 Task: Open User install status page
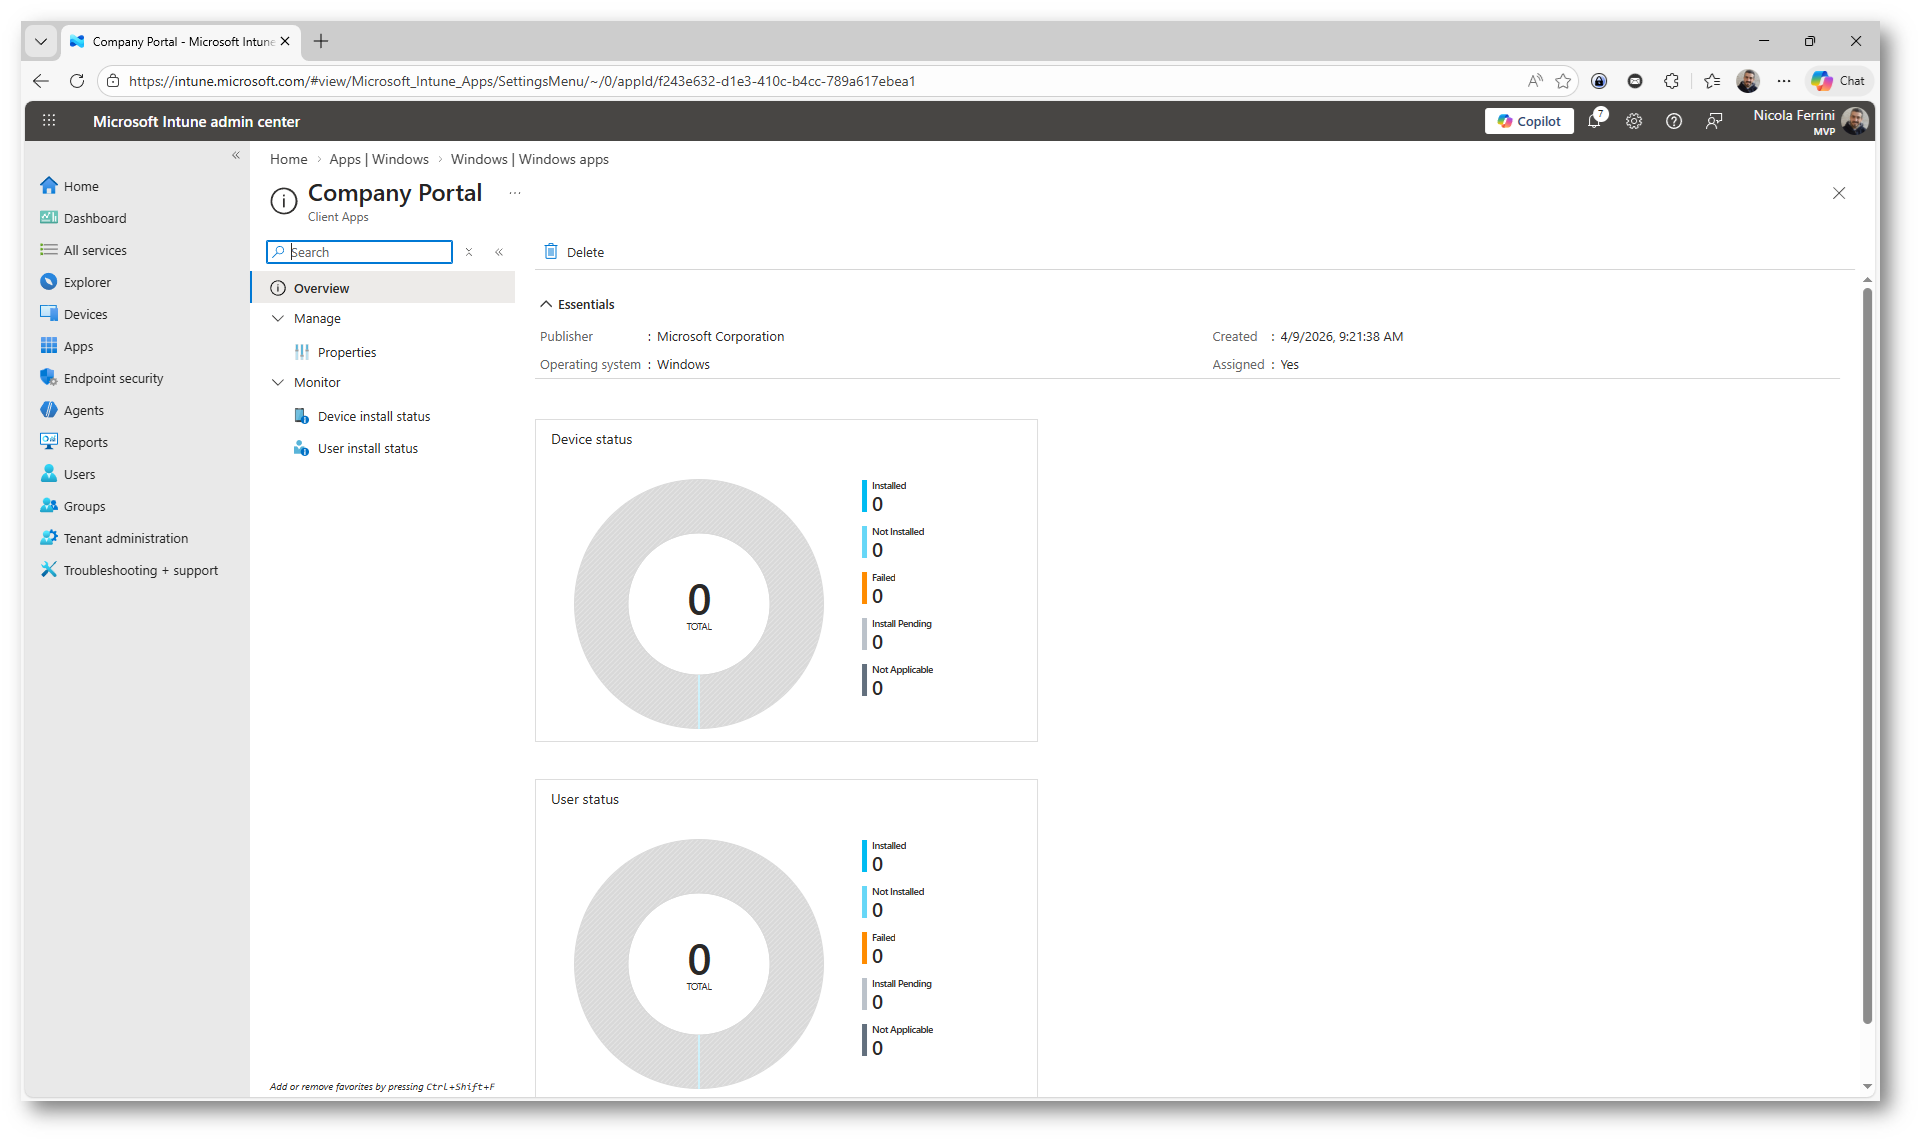point(367,448)
